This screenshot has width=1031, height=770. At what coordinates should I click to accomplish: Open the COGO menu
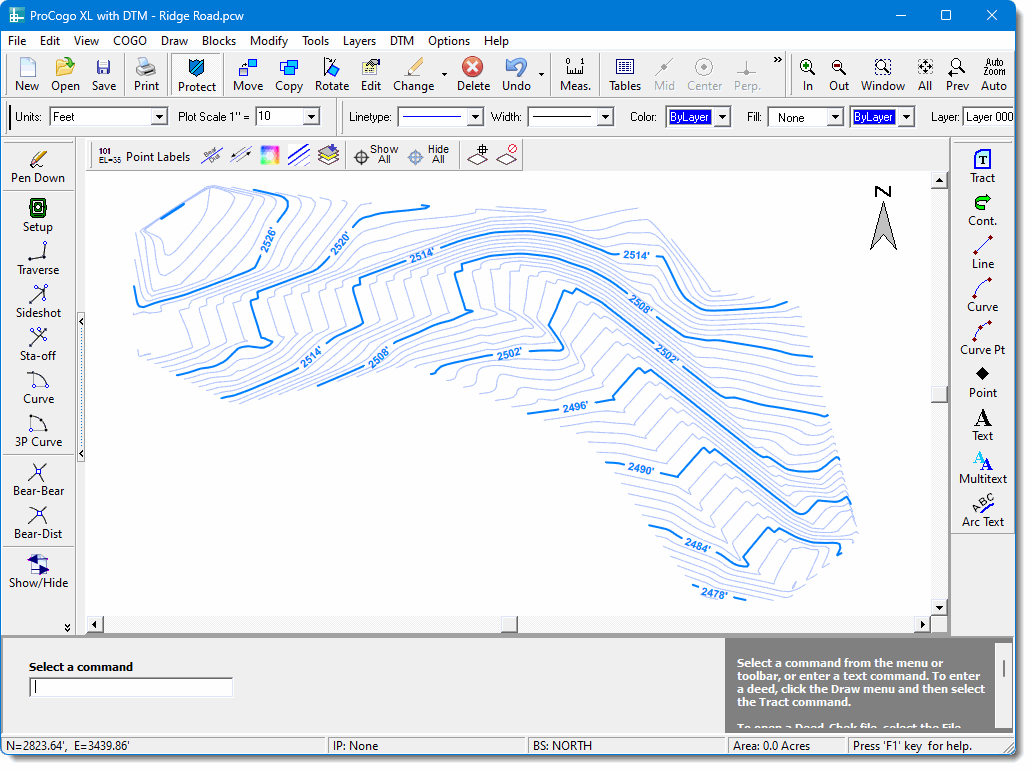point(130,41)
